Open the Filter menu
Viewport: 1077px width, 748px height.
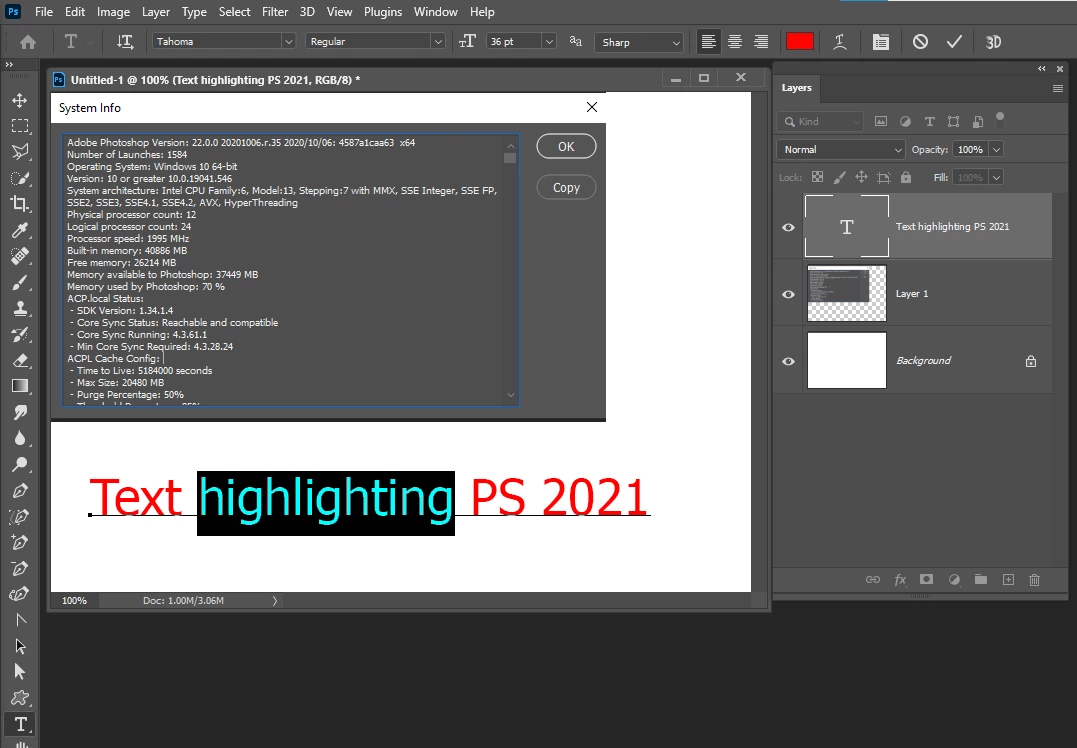pyautogui.click(x=275, y=12)
